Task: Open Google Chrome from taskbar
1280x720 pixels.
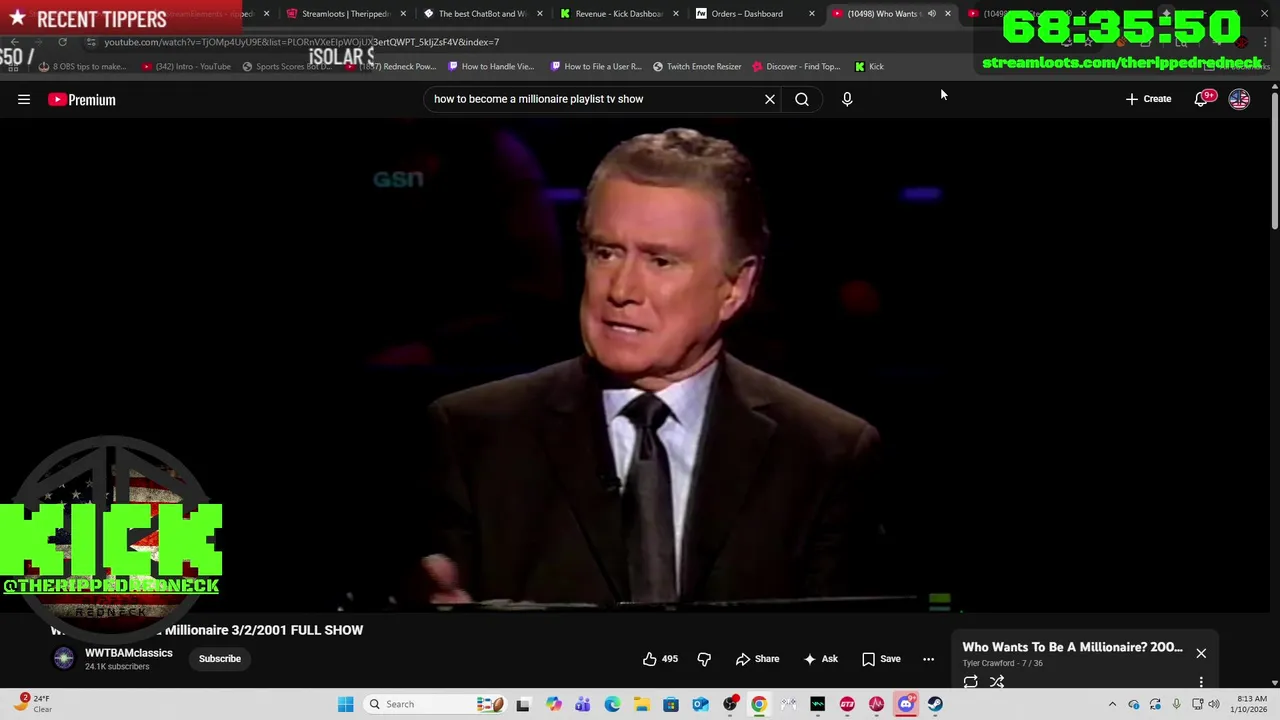Action: coord(759,704)
